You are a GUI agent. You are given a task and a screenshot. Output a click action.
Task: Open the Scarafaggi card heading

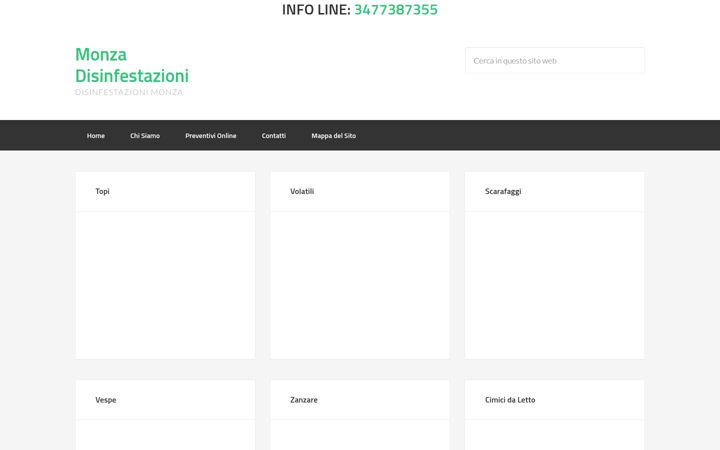point(503,191)
